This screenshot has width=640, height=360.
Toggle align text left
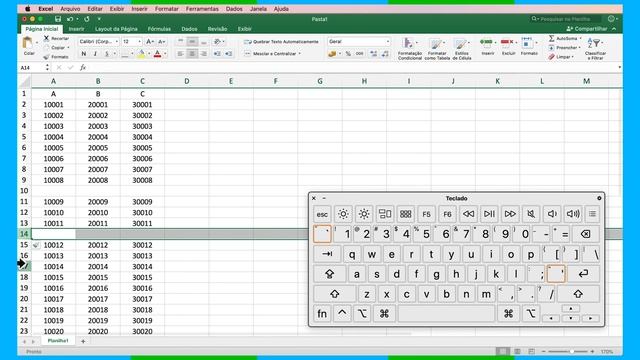click(x=180, y=53)
